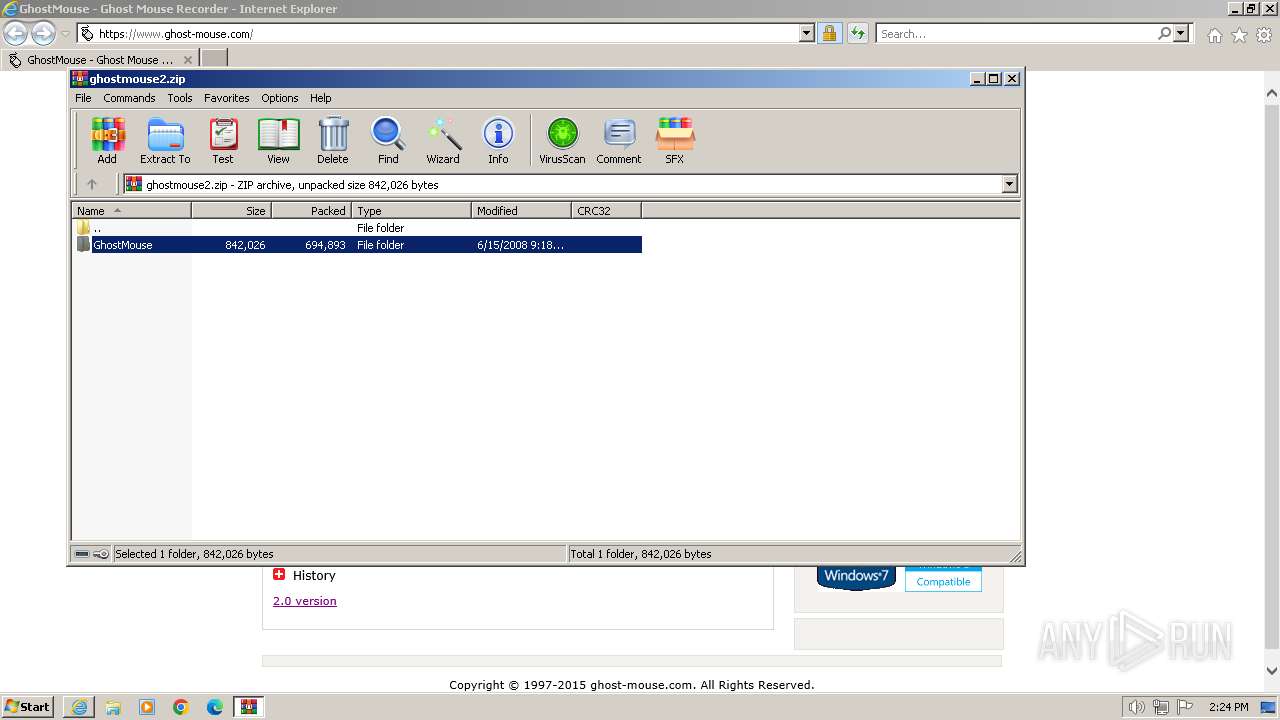Click the taskbar clock showing 2:24 PM
Image resolution: width=1280 pixels, height=720 pixels.
[x=1229, y=707]
